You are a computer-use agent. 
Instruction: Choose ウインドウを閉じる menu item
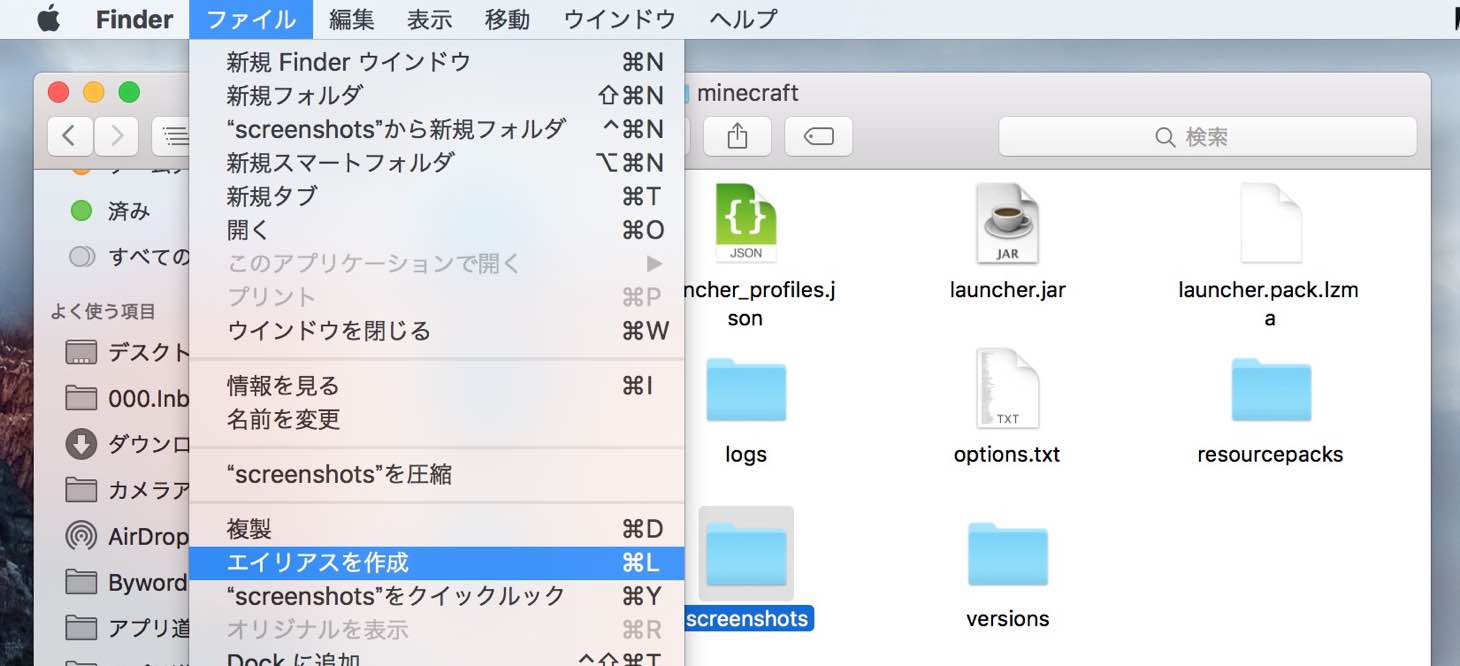(437, 330)
